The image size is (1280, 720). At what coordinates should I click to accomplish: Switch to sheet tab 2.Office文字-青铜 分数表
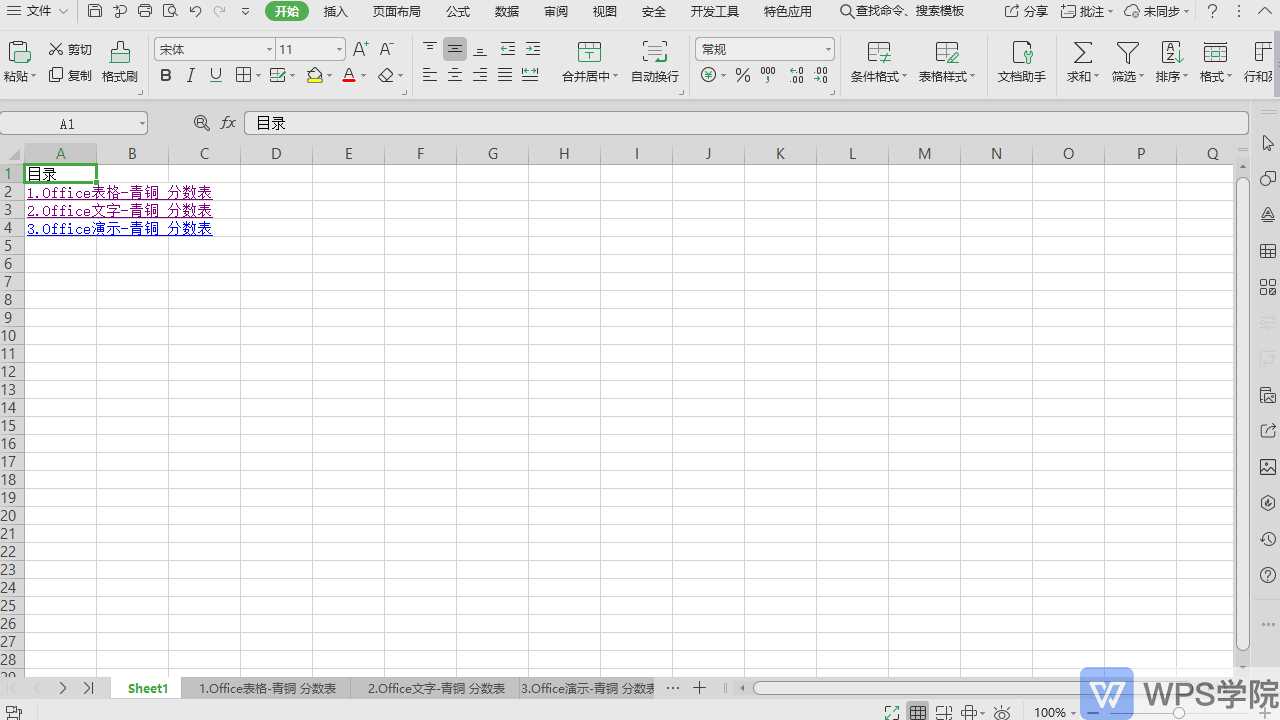point(436,688)
